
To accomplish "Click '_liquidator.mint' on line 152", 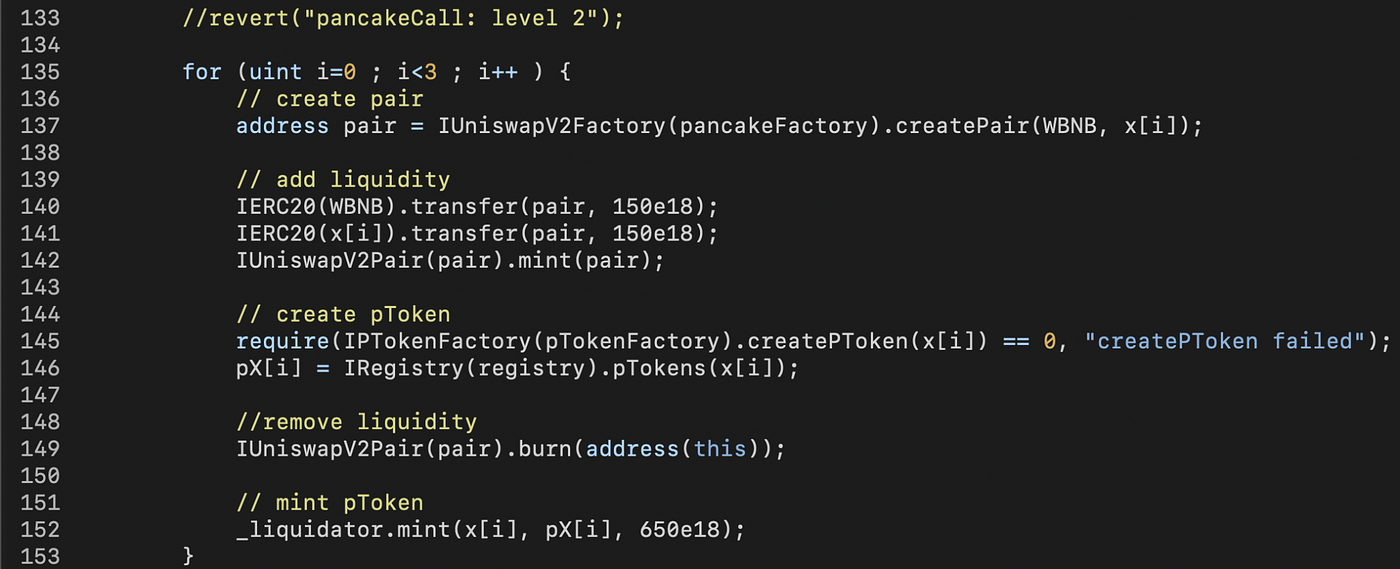I will (x=343, y=530).
